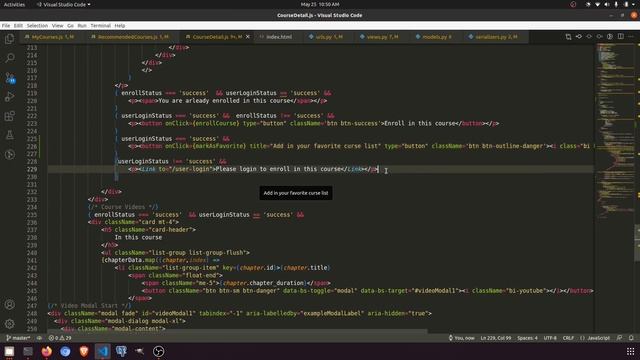
Task: Open Files app in the dock
Action: (9, 351)
